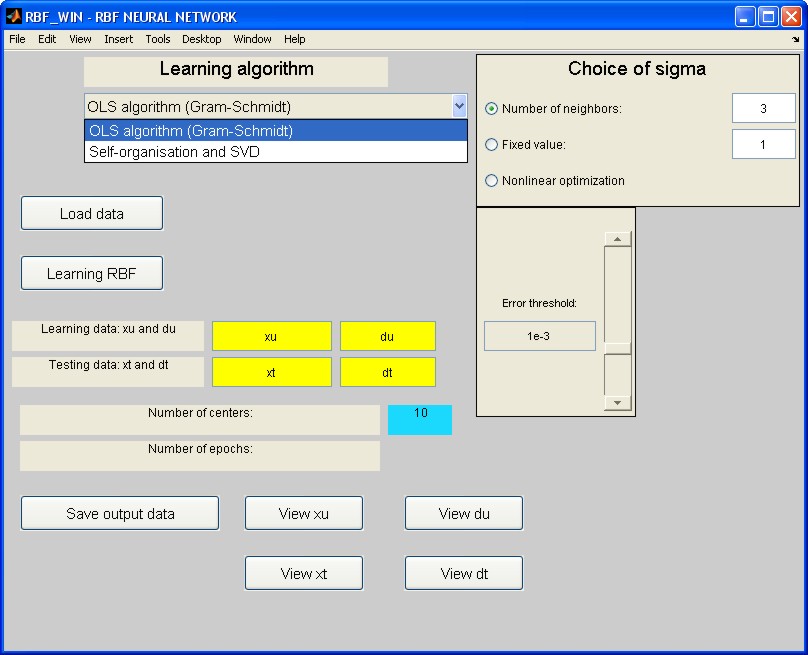
Task: Click the MATLAB icon in title bar
Action: [14, 16]
